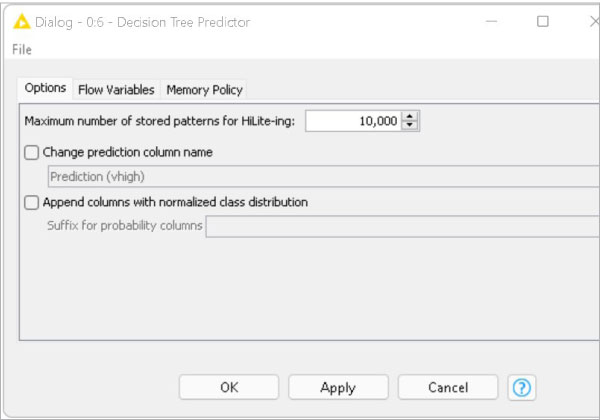This screenshot has height=420, width=600.
Task: Close the dialog with the X icon
Action: point(588,21)
